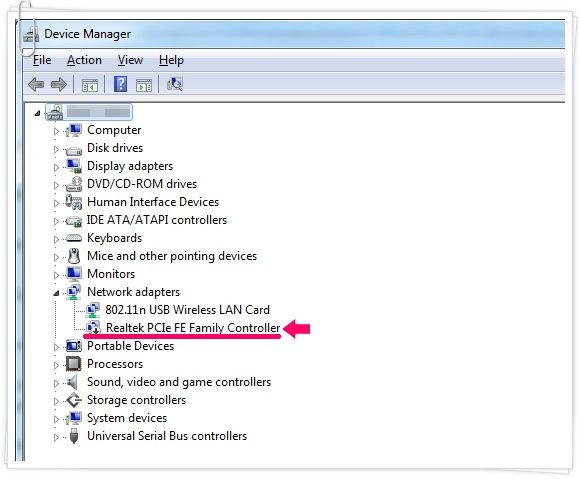Expand the Portable Devices category
The width and height of the screenshot is (579, 479).
[56, 347]
